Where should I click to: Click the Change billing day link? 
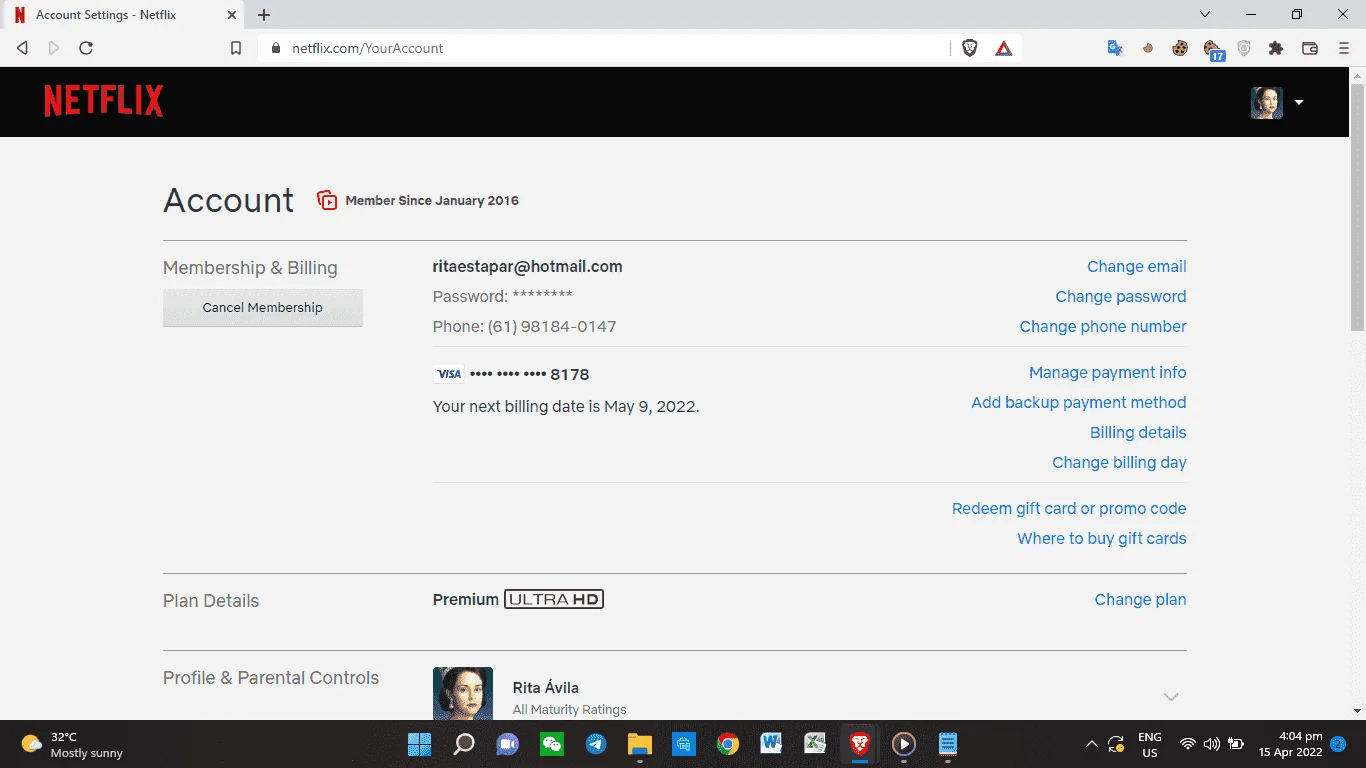point(1119,462)
